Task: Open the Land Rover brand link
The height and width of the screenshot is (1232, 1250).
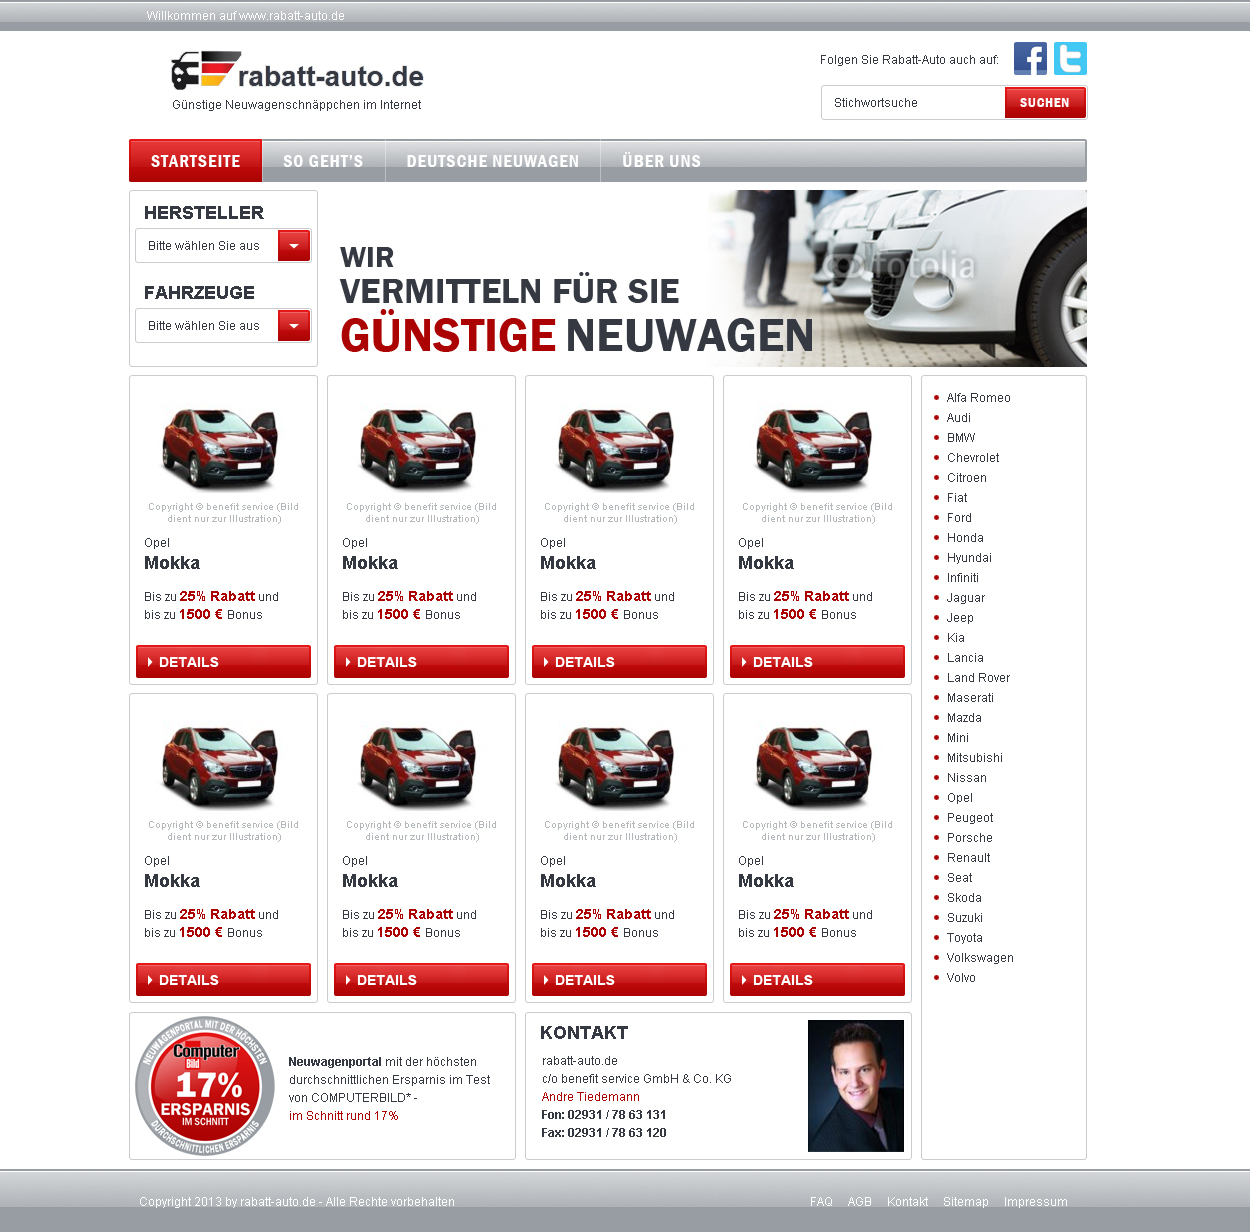Action: coord(978,678)
